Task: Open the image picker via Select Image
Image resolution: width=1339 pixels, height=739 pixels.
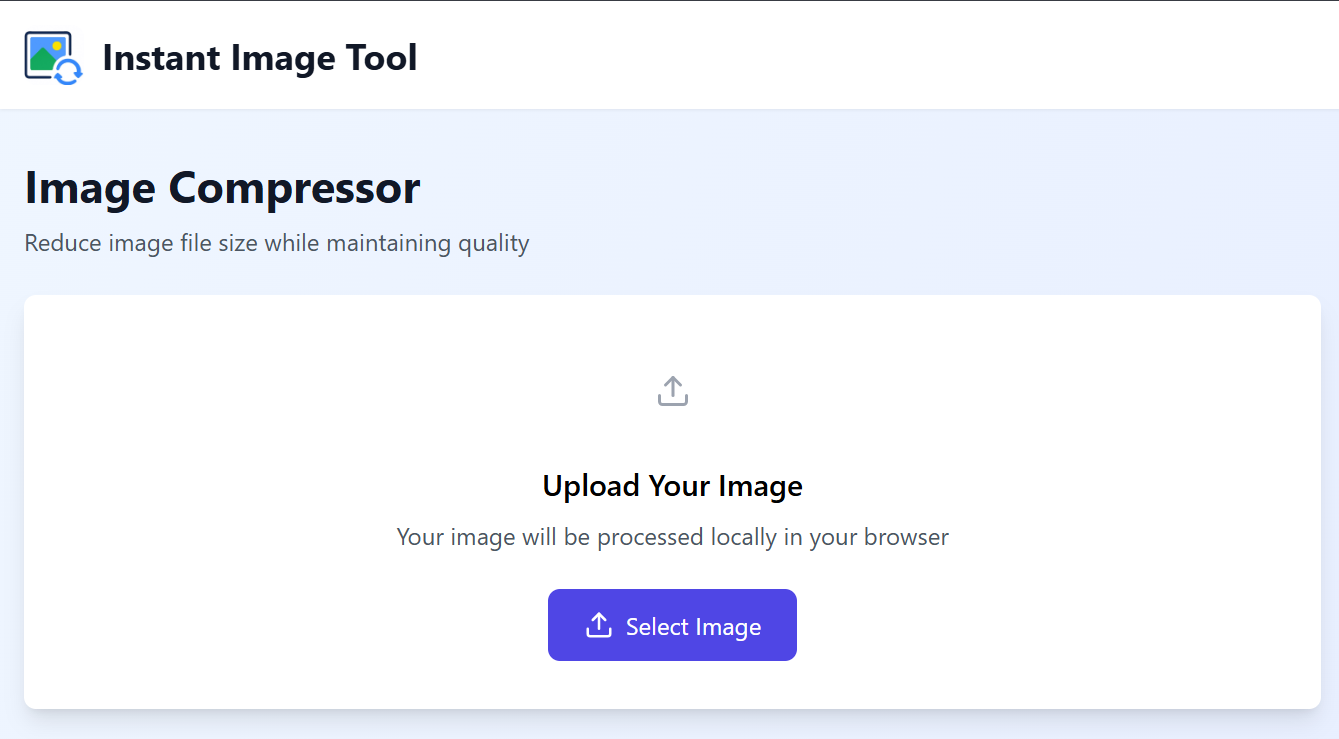Action: click(x=672, y=624)
